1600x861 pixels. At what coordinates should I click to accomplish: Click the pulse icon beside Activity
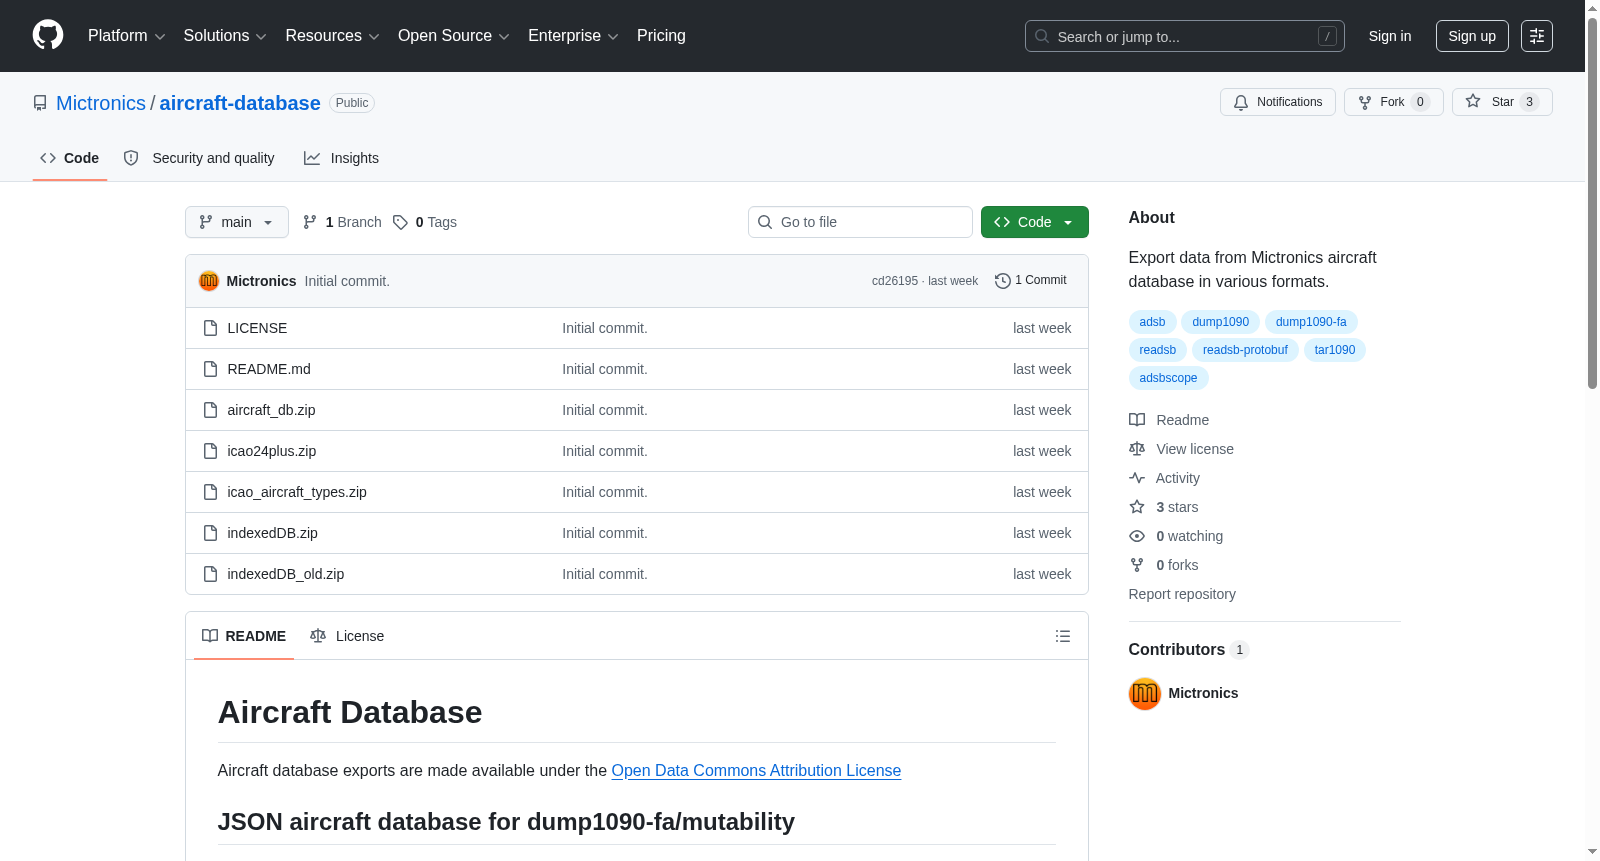click(x=1137, y=478)
